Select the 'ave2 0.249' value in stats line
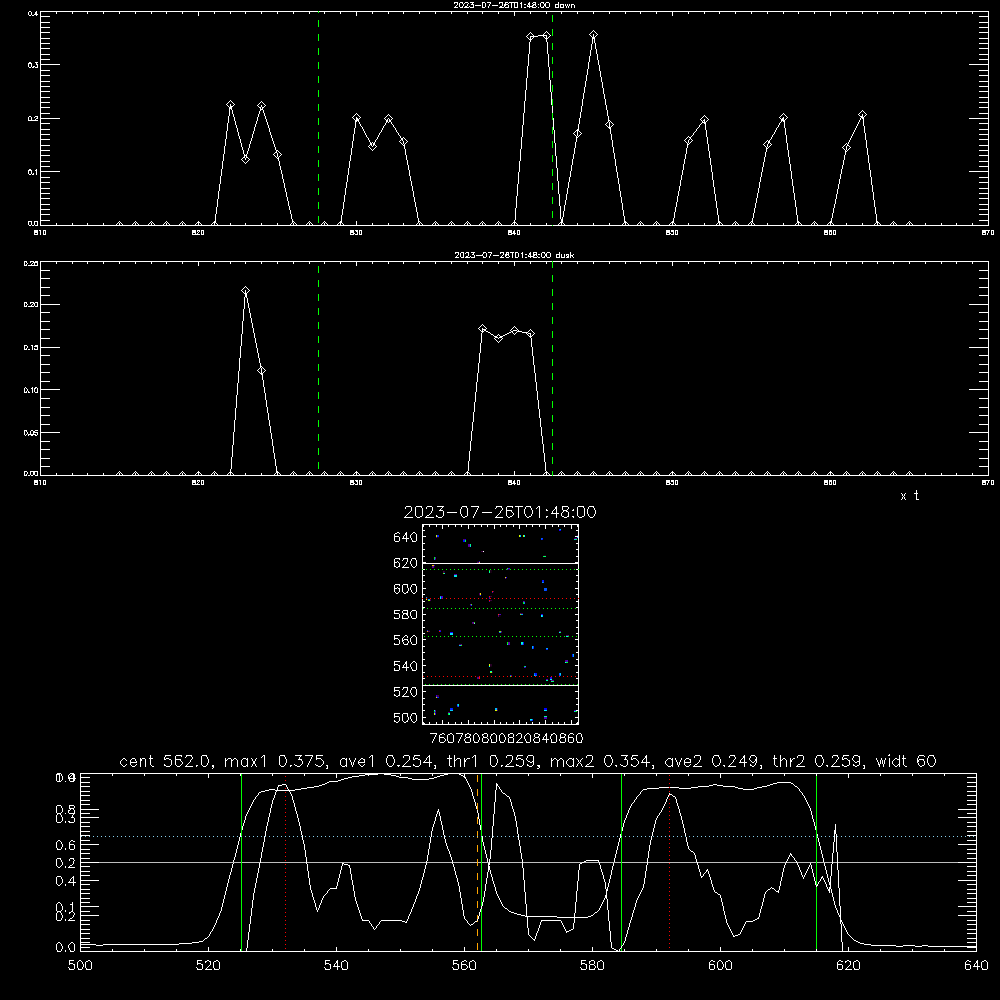1000x1000 pixels. (x=714, y=761)
